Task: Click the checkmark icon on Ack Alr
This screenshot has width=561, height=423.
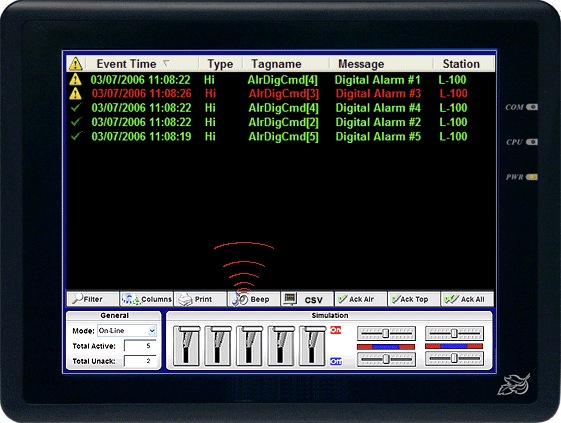Action: (x=342, y=299)
